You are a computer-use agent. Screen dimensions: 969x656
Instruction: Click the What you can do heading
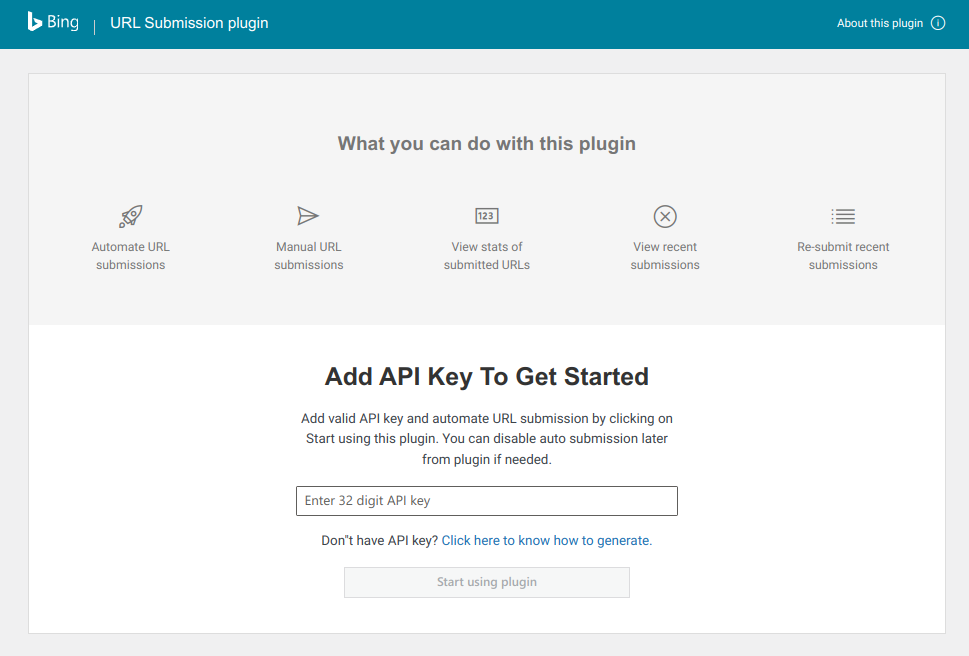pyautogui.click(x=487, y=143)
